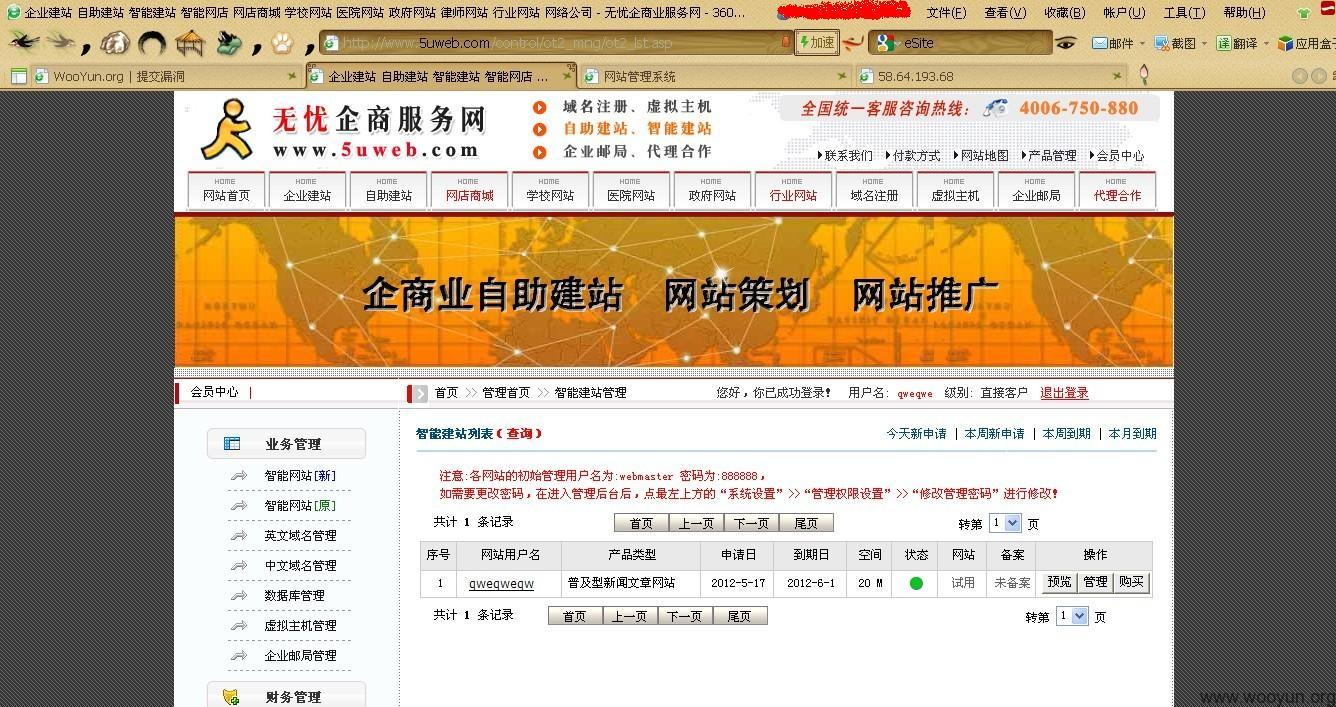Click the tab list icon left of tabs
This screenshot has width=1336, height=707.
[18, 76]
